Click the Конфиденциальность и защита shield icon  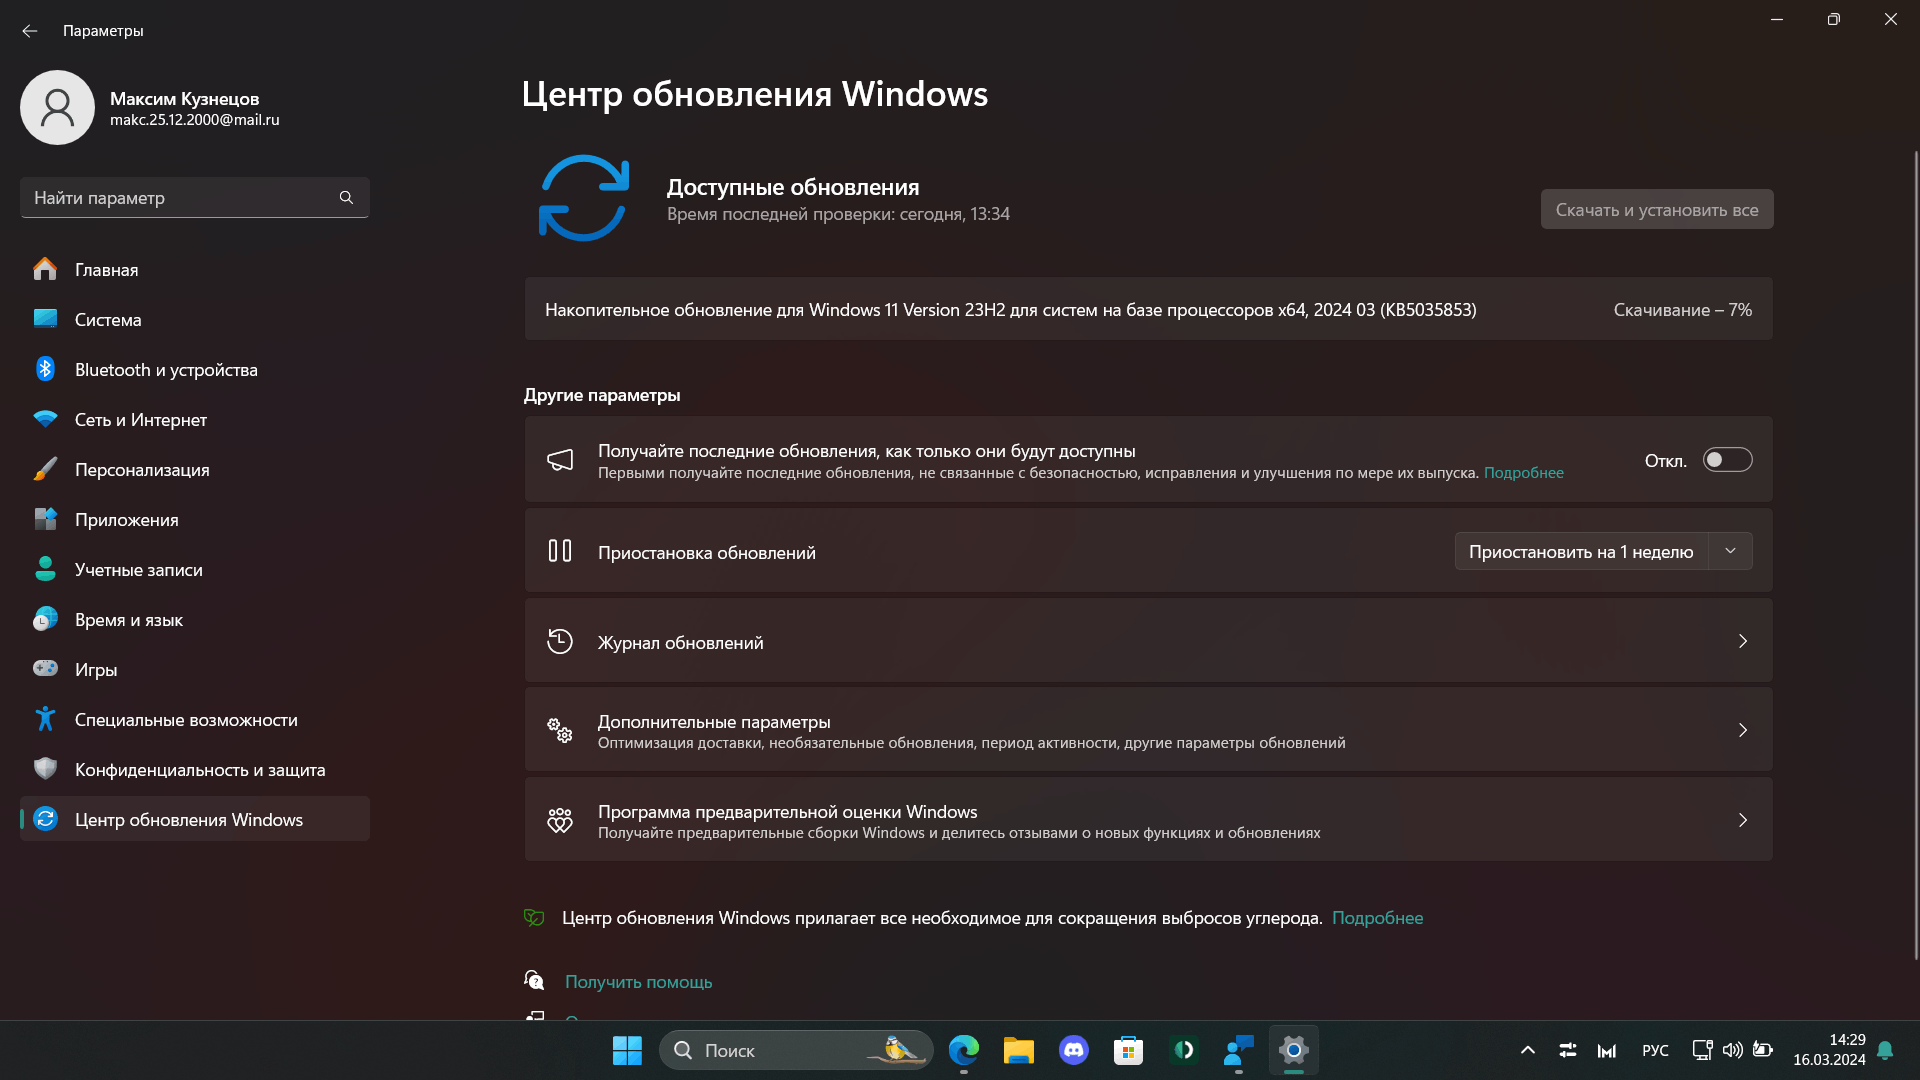pyautogui.click(x=45, y=768)
